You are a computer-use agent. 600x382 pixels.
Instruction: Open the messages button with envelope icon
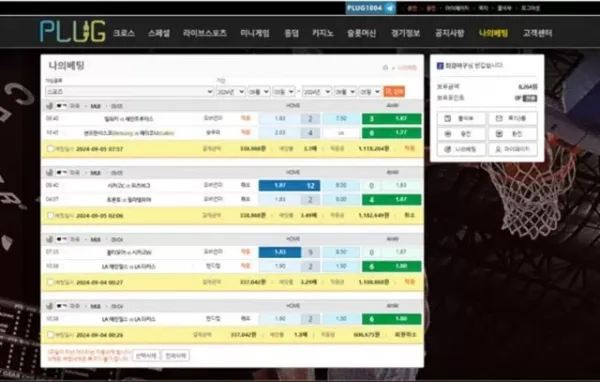[513, 119]
